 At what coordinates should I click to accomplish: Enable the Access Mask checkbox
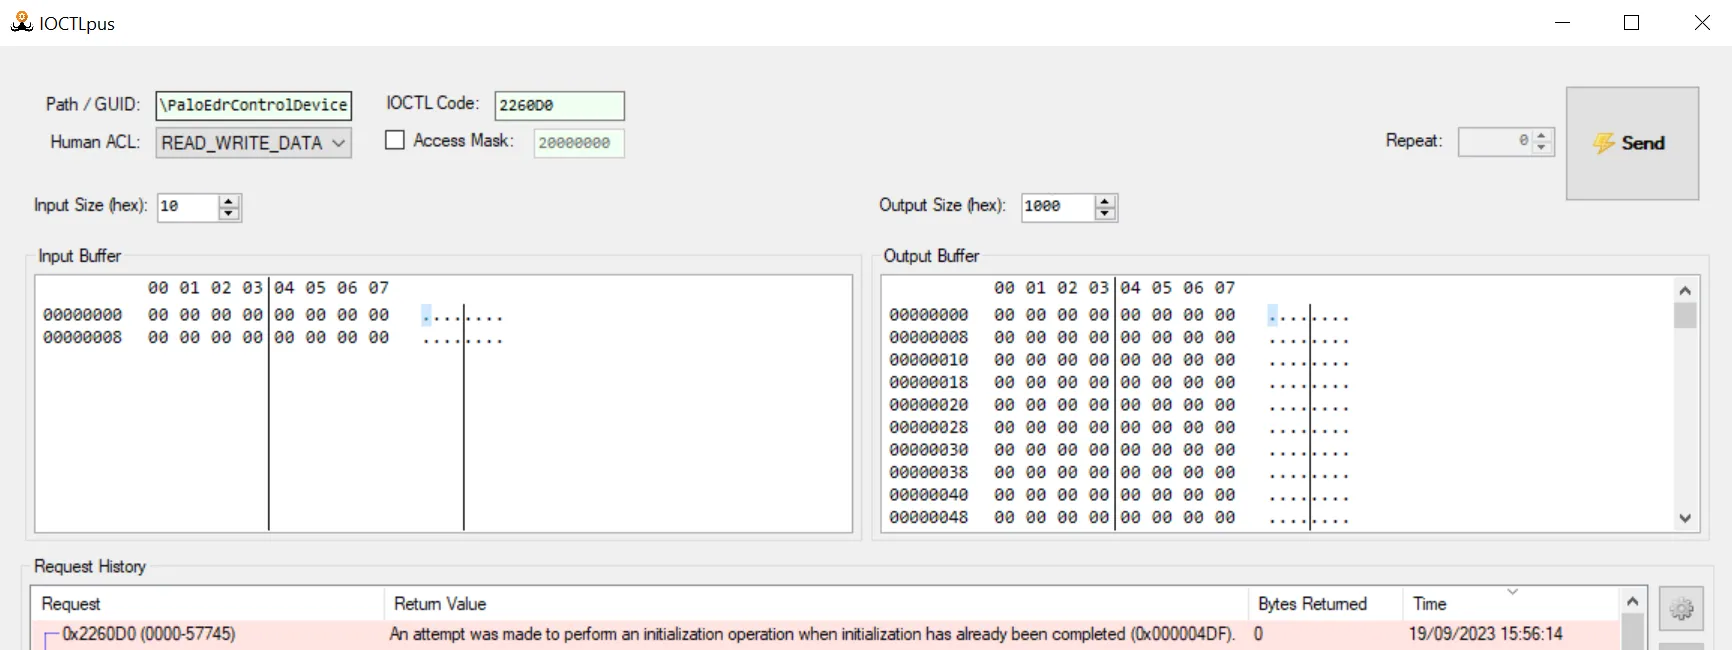395,141
